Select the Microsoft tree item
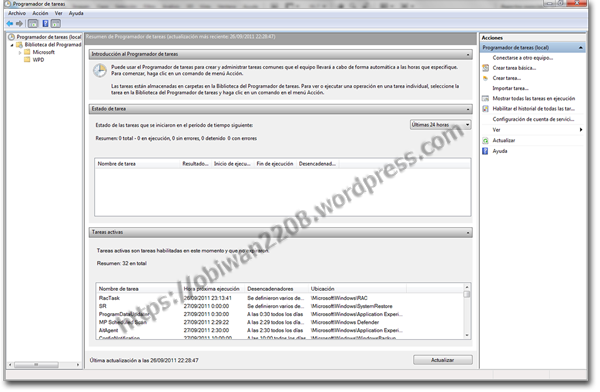 coord(44,52)
